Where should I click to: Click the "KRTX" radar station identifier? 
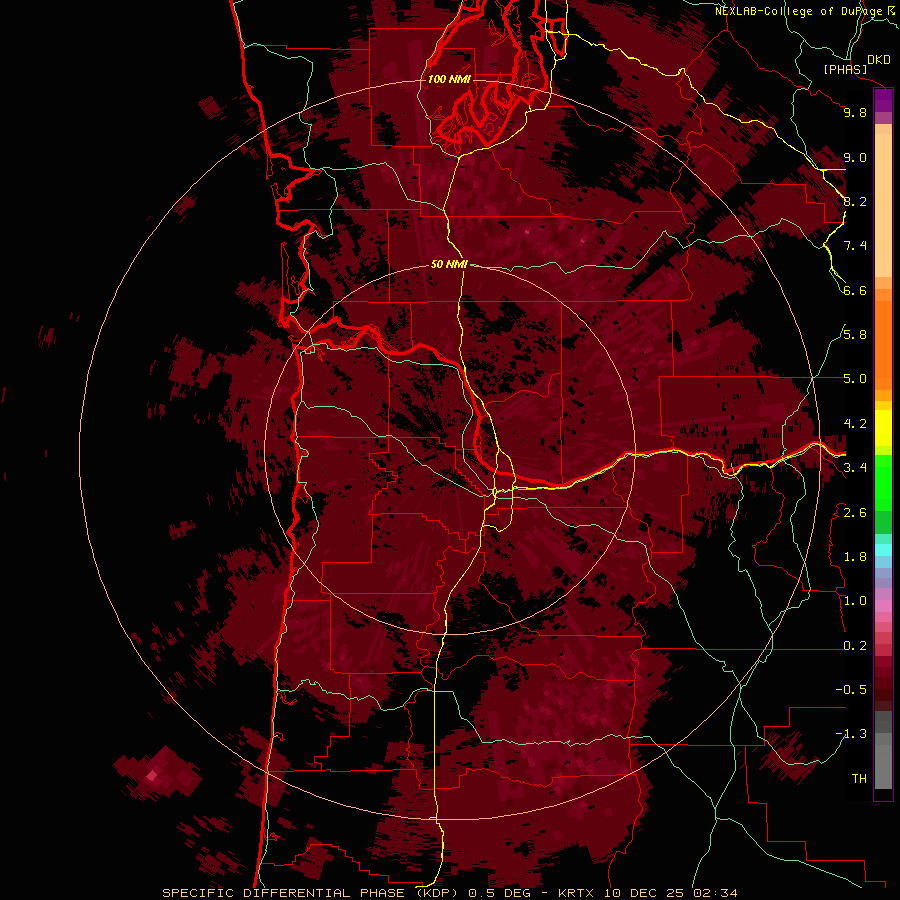point(576,893)
